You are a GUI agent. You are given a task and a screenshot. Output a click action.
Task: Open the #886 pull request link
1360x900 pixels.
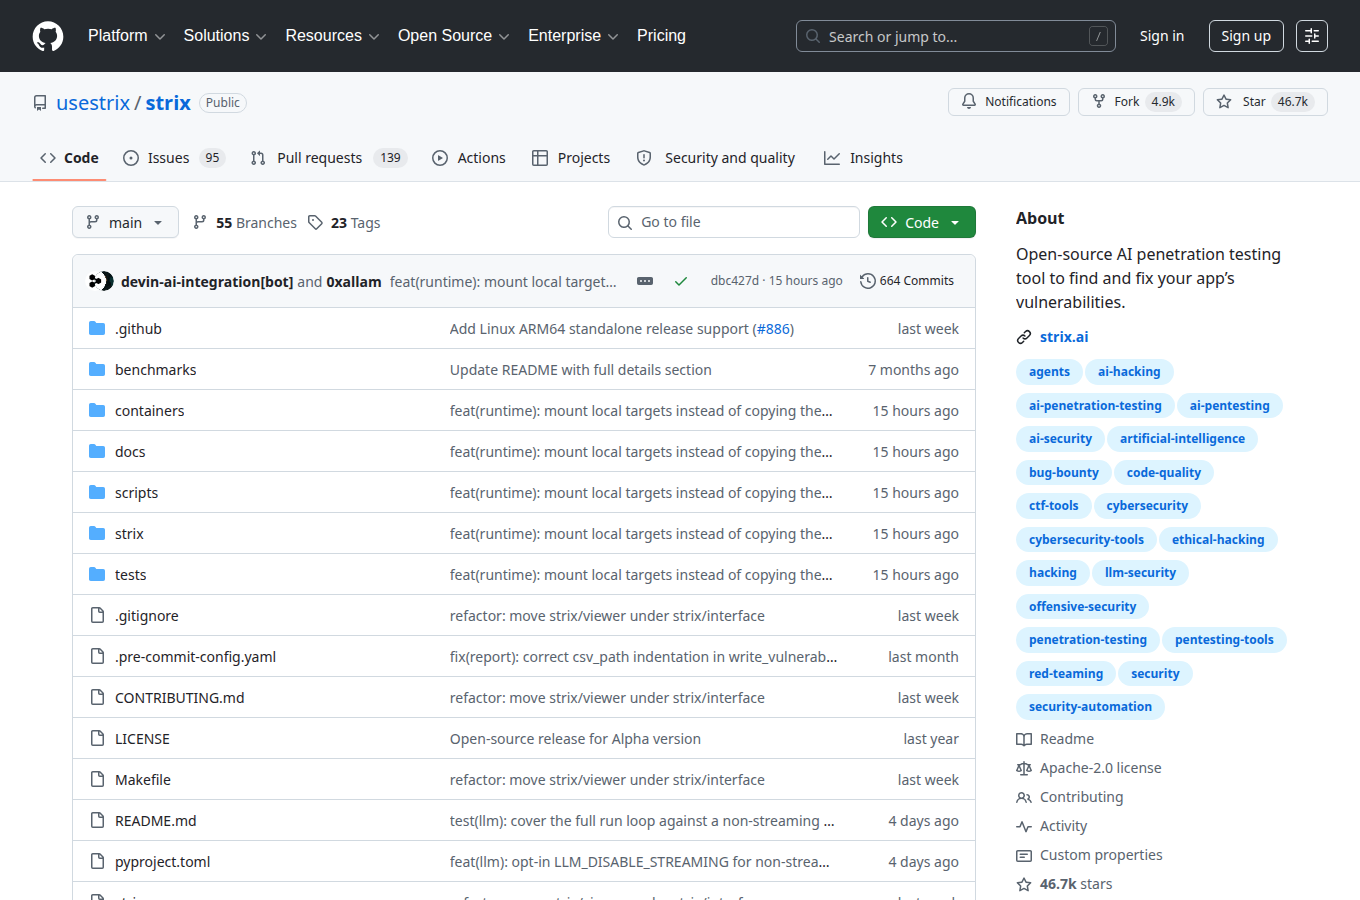[x=773, y=329]
